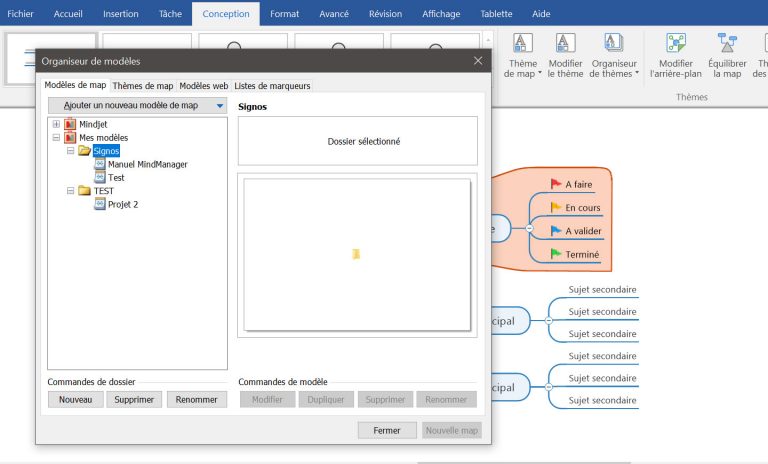The image size is (768, 464).
Task: Click the green Terminé flag
Action: point(557,254)
